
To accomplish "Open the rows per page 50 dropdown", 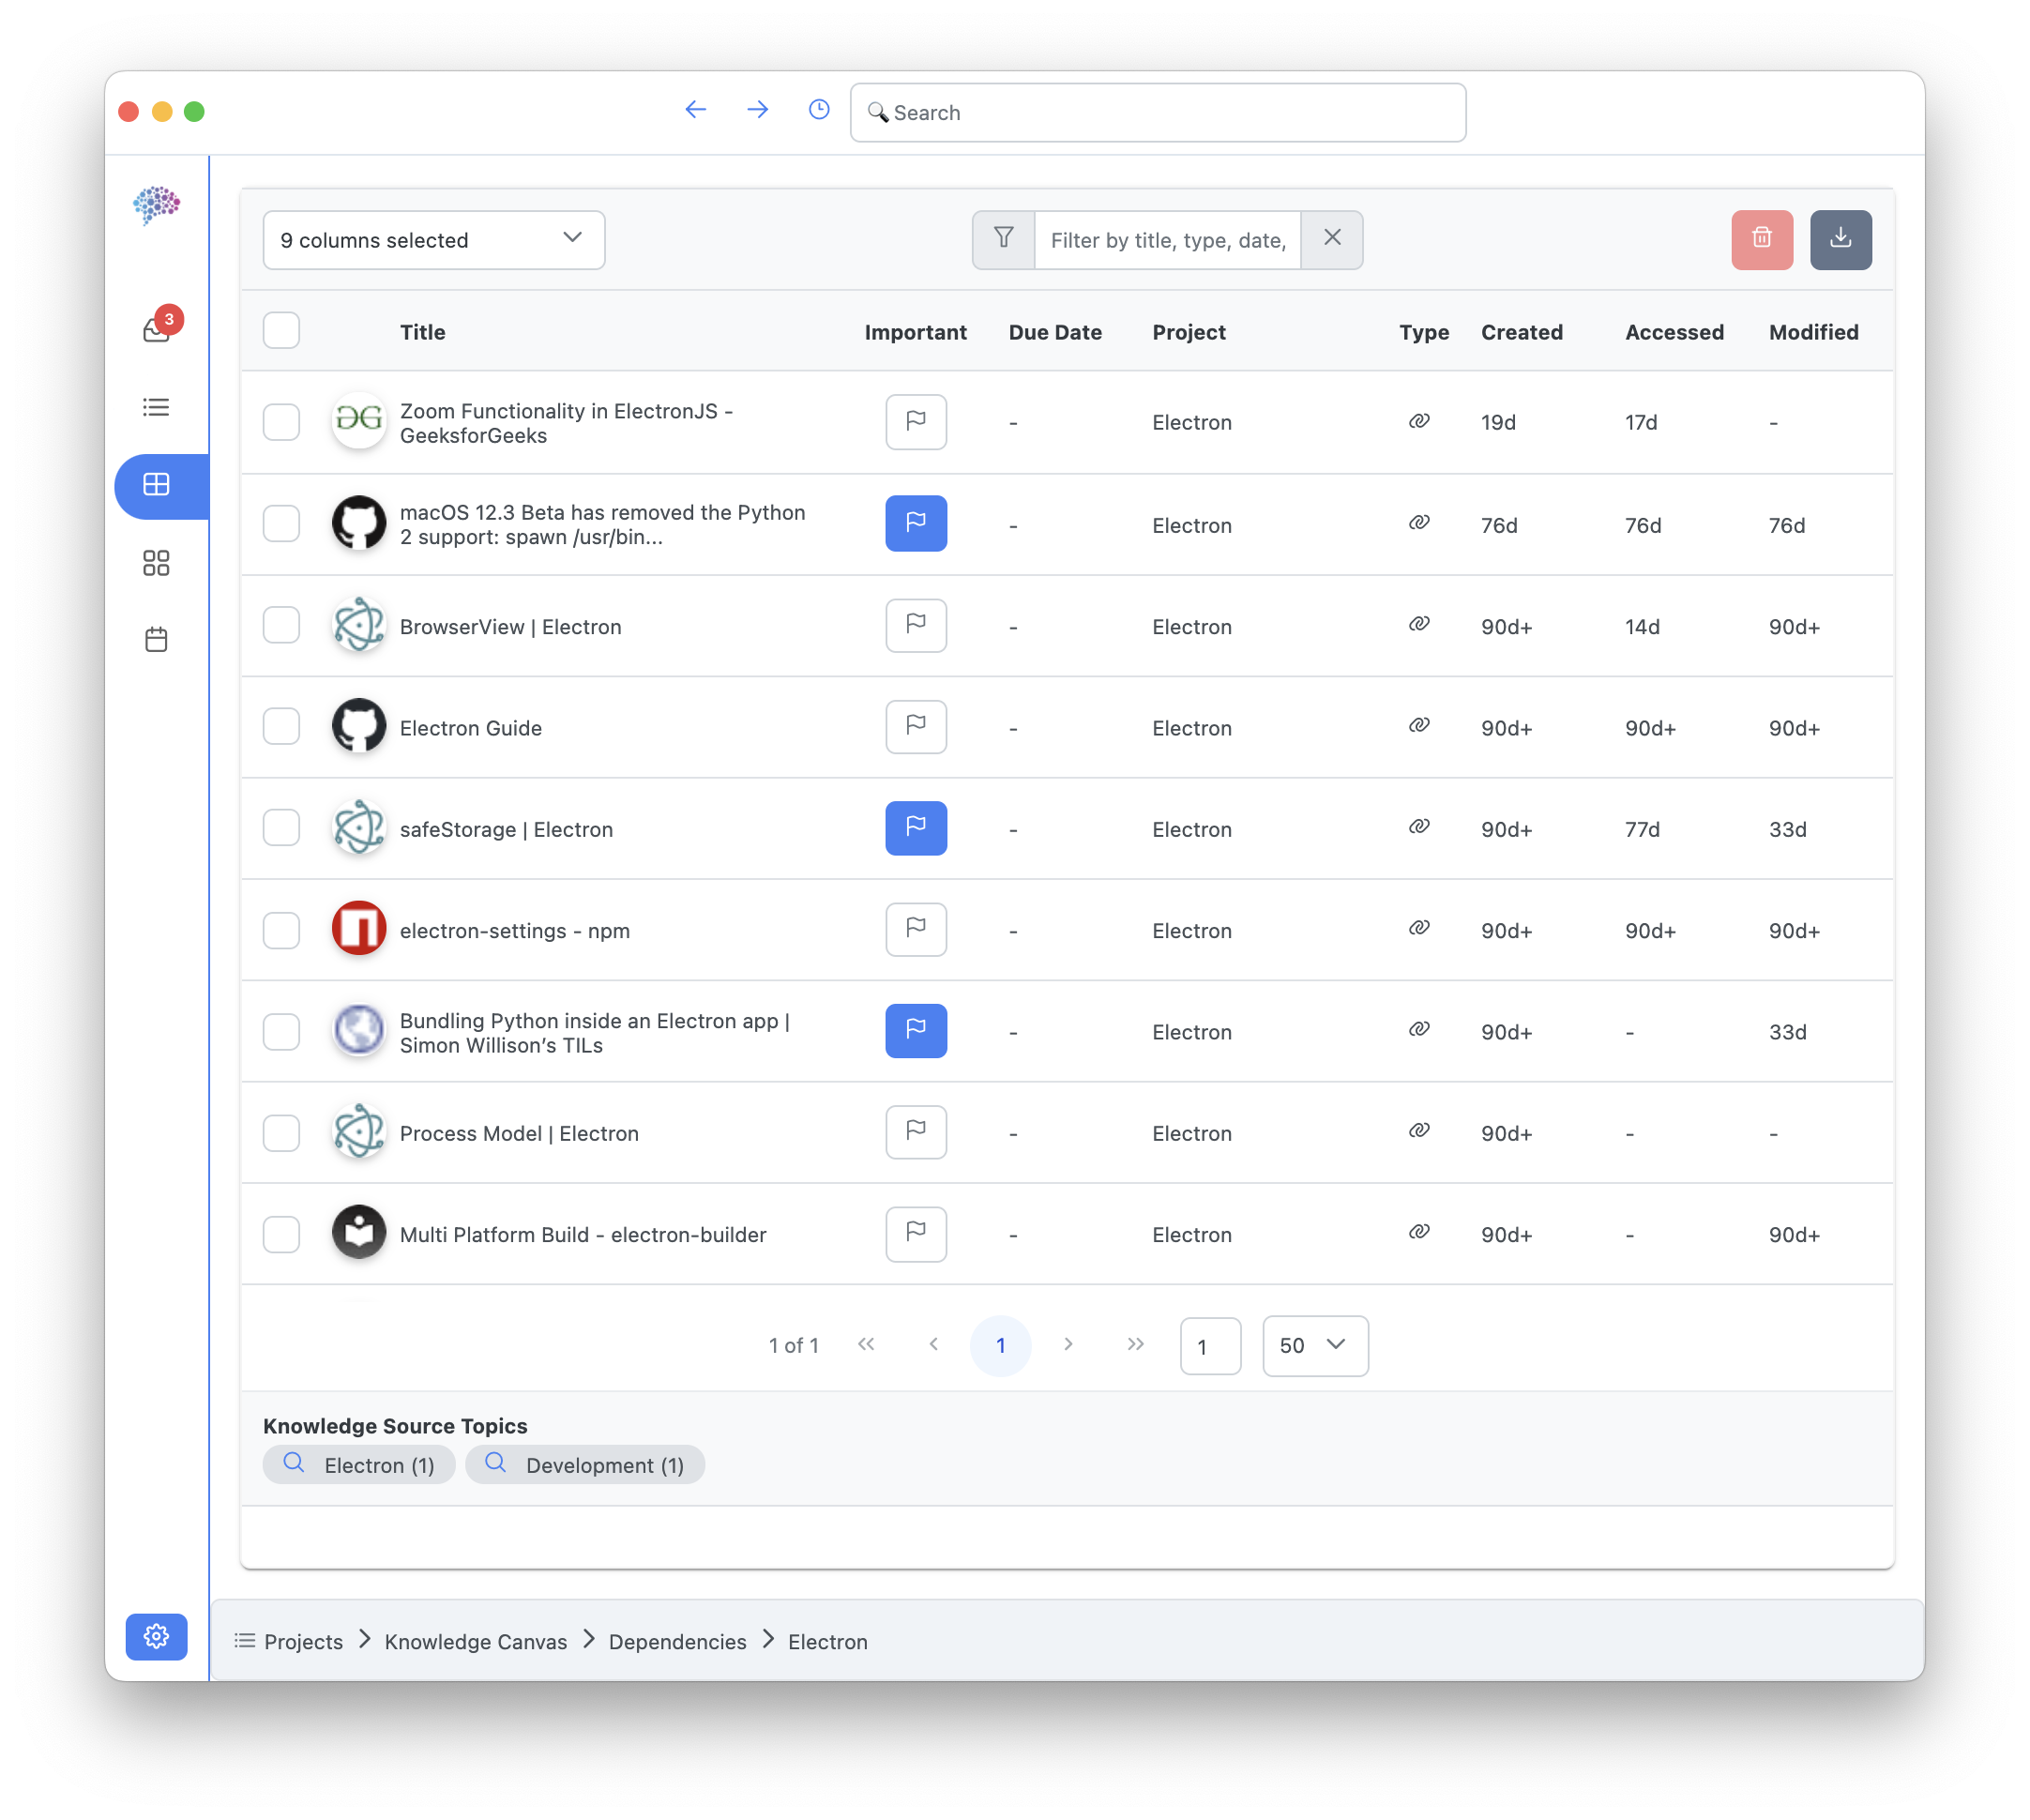I will click(x=1314, y=1345).
